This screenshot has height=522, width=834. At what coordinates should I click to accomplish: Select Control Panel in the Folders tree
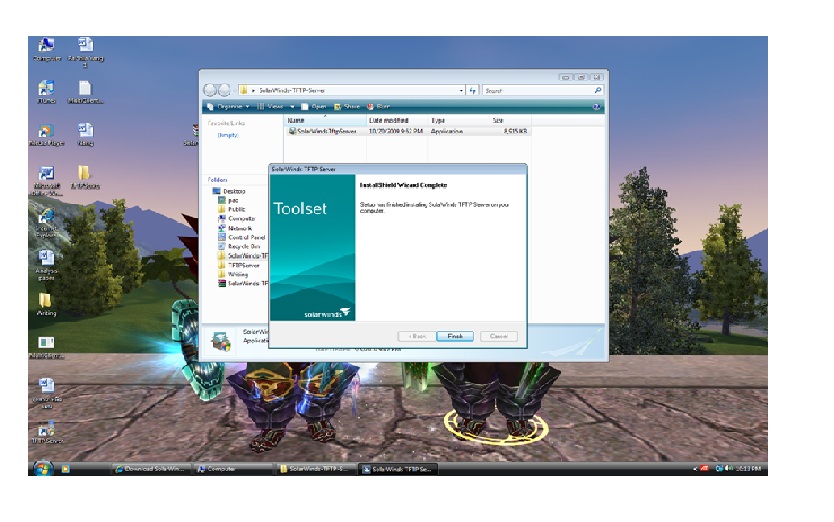point(241,237)
